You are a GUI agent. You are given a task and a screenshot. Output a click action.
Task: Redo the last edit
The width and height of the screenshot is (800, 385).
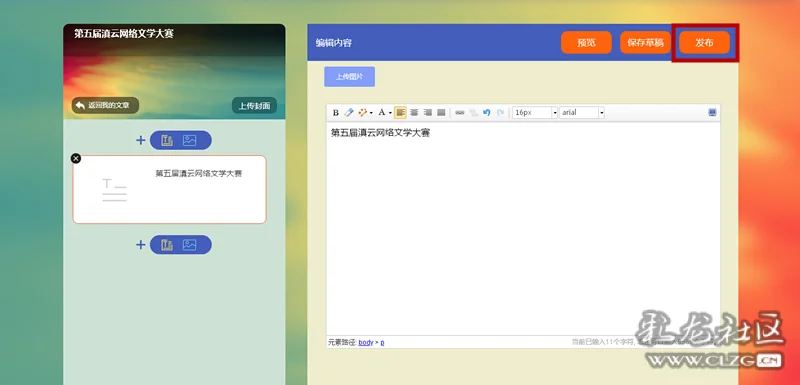point(501,113)
